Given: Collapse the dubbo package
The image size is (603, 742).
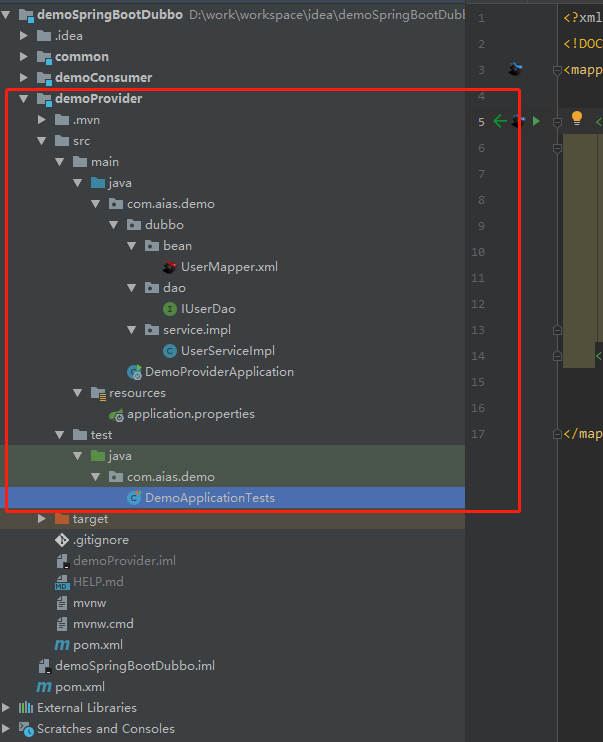Looking at the screenshot, I should (114, 225).
